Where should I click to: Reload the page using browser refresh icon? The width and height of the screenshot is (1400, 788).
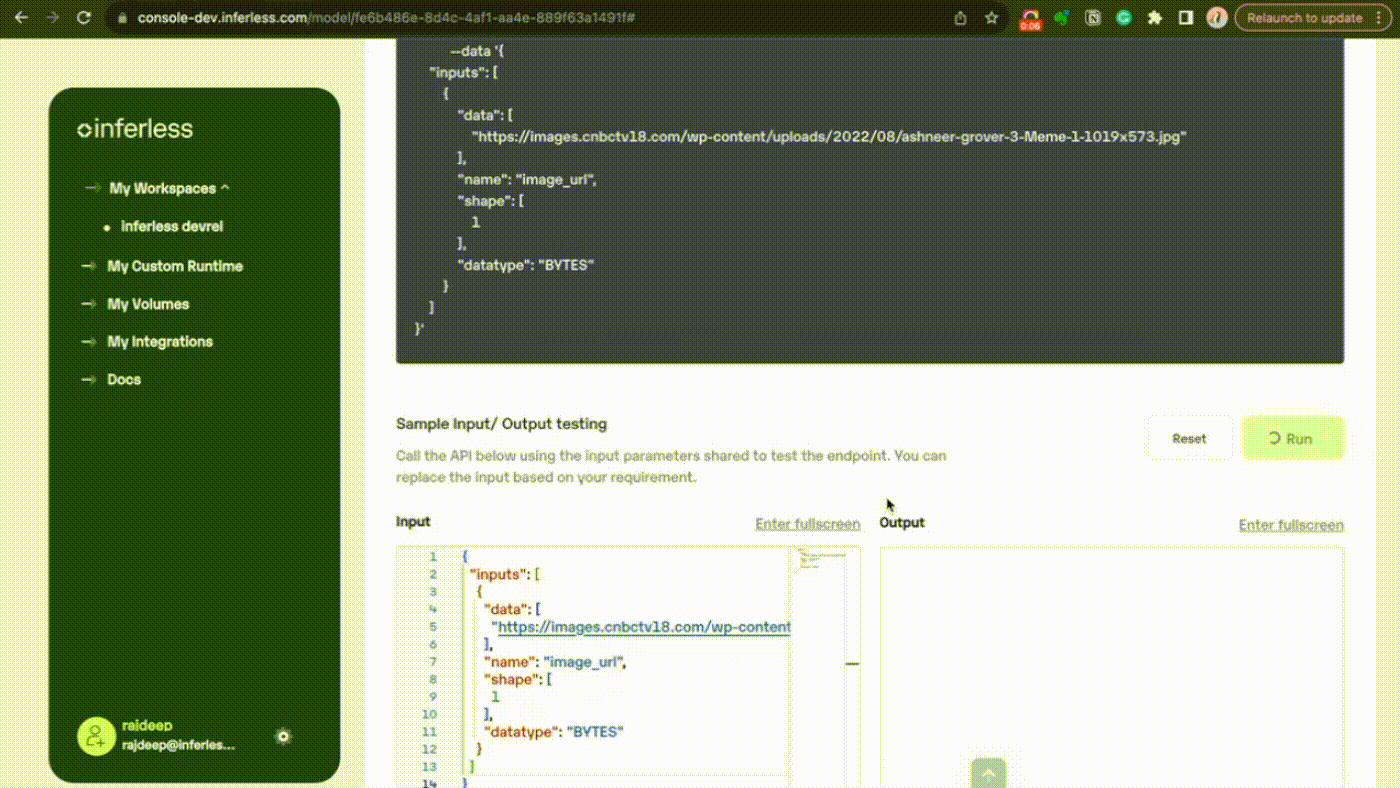[x=84, y=18]
